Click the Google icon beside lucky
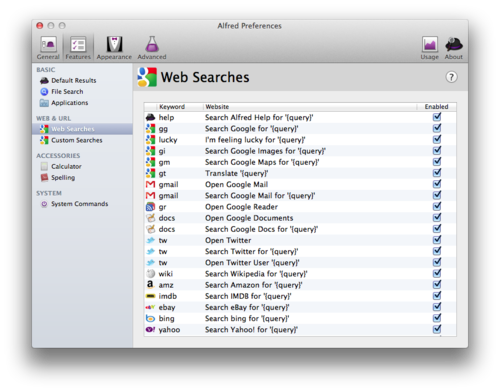This screenshot has width=500, height=392. [150, 140]
